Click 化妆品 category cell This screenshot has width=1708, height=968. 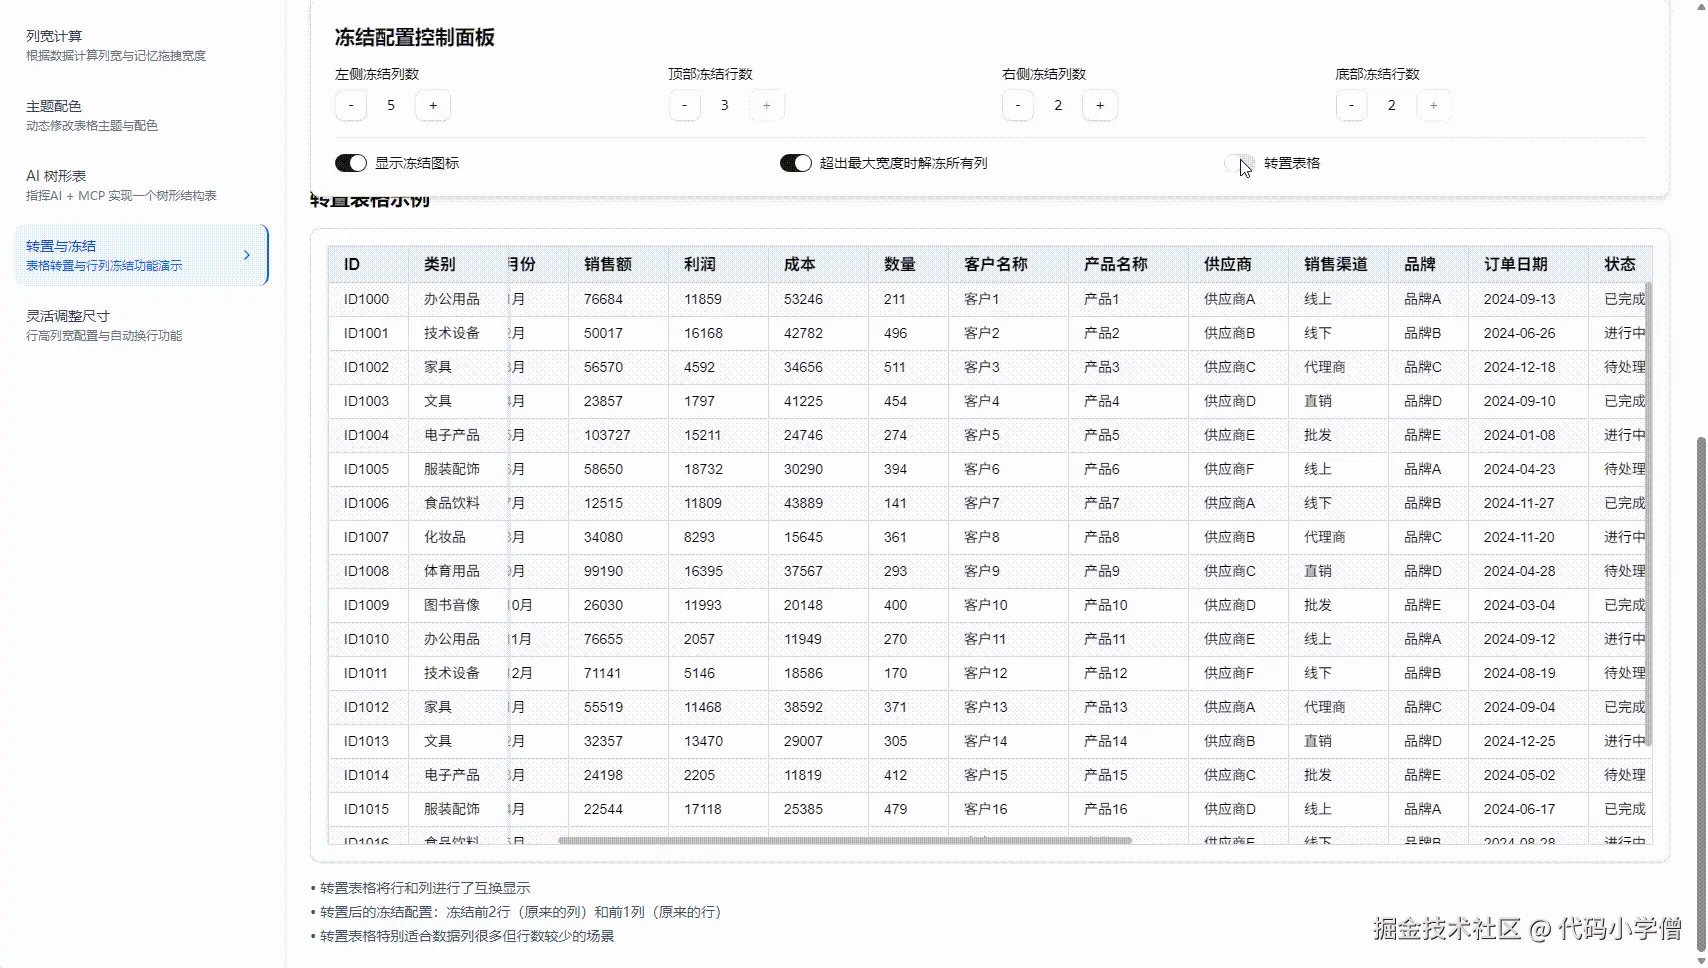tap(458, 537)
